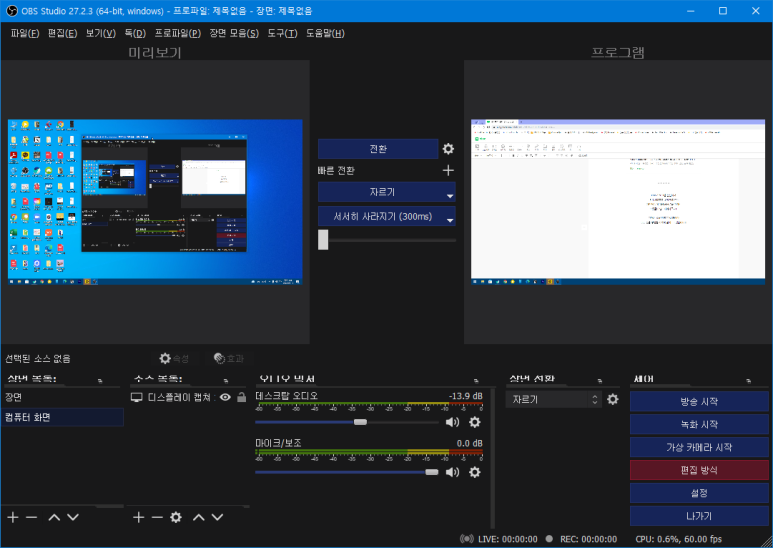Remove selected scene with minus icon
The height and width of the screenshot is (548, 773).
coord(32,517)
